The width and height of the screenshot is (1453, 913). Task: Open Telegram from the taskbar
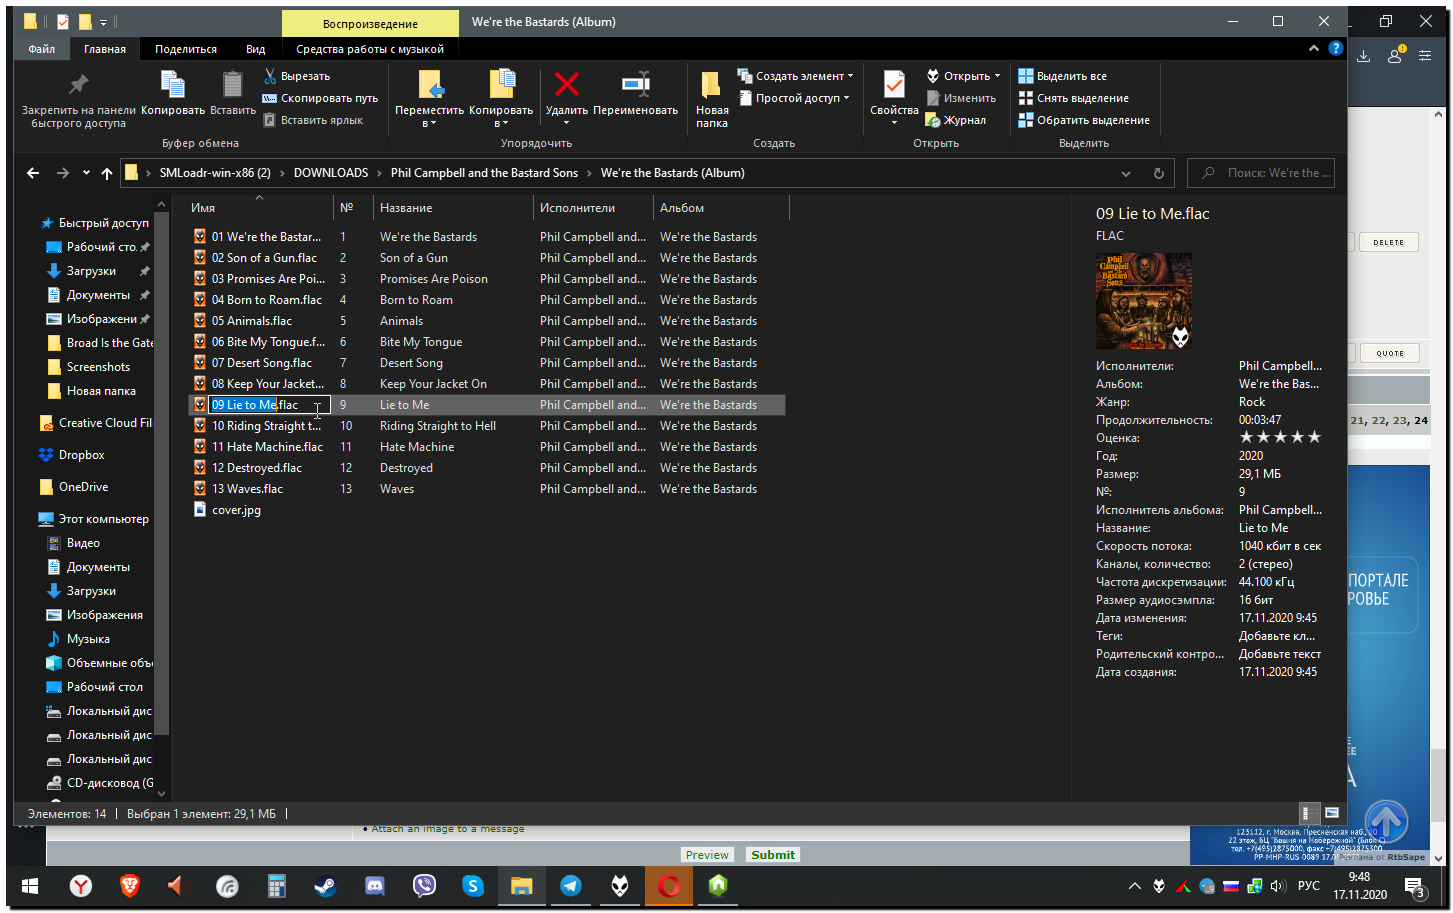570,886
